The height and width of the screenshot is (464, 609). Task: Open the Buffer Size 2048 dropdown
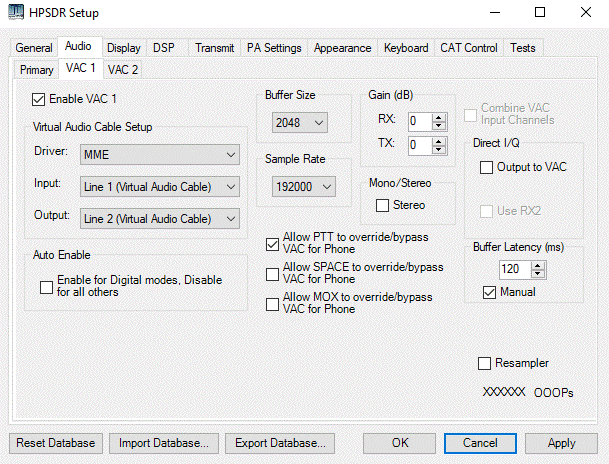[300, 123]
